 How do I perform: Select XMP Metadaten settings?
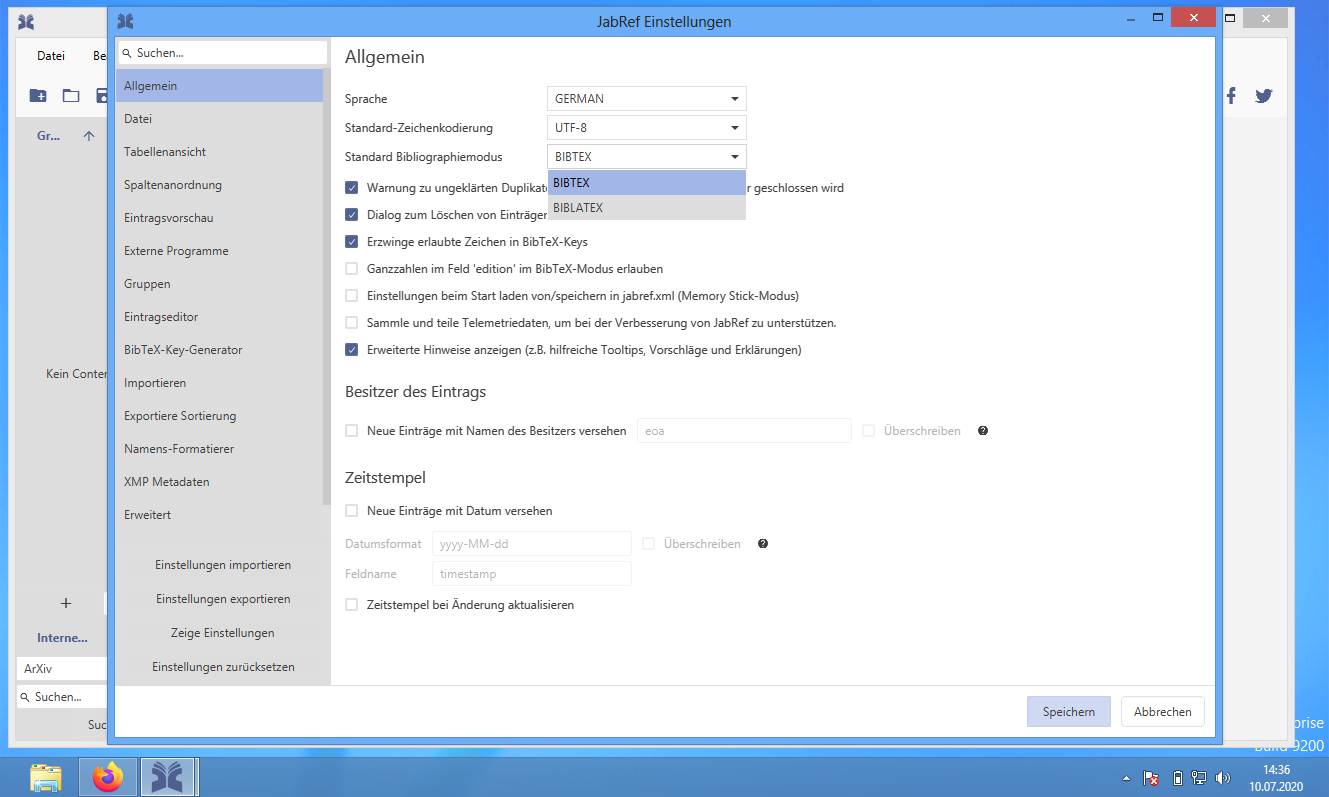click(219, 482)
